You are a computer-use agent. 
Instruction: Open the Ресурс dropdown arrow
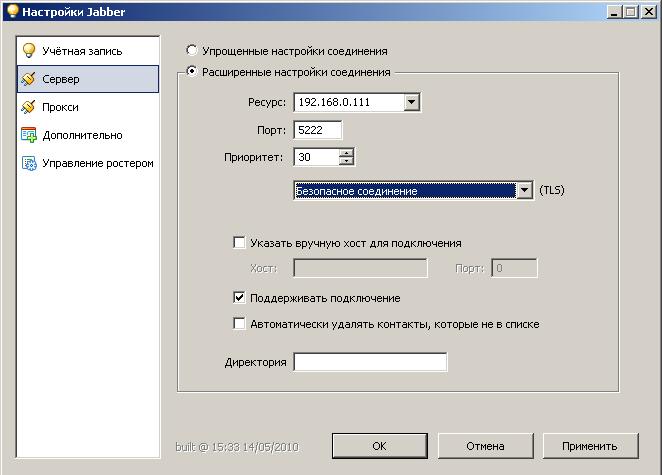[411, 102]
